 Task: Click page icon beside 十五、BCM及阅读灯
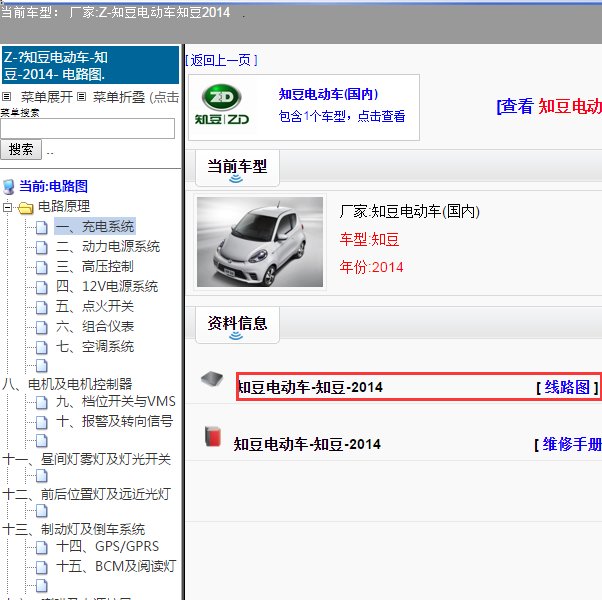coord(41,567)
